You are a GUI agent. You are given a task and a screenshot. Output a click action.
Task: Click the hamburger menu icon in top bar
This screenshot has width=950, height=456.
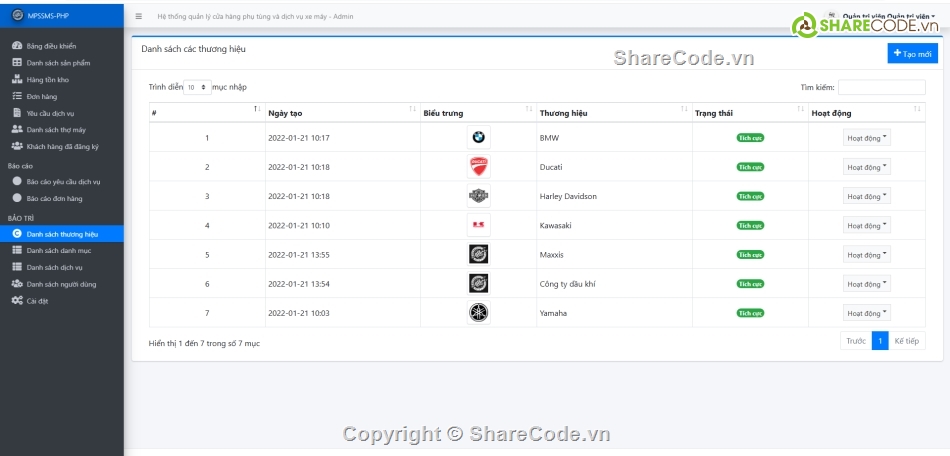[x=138, y=17]
